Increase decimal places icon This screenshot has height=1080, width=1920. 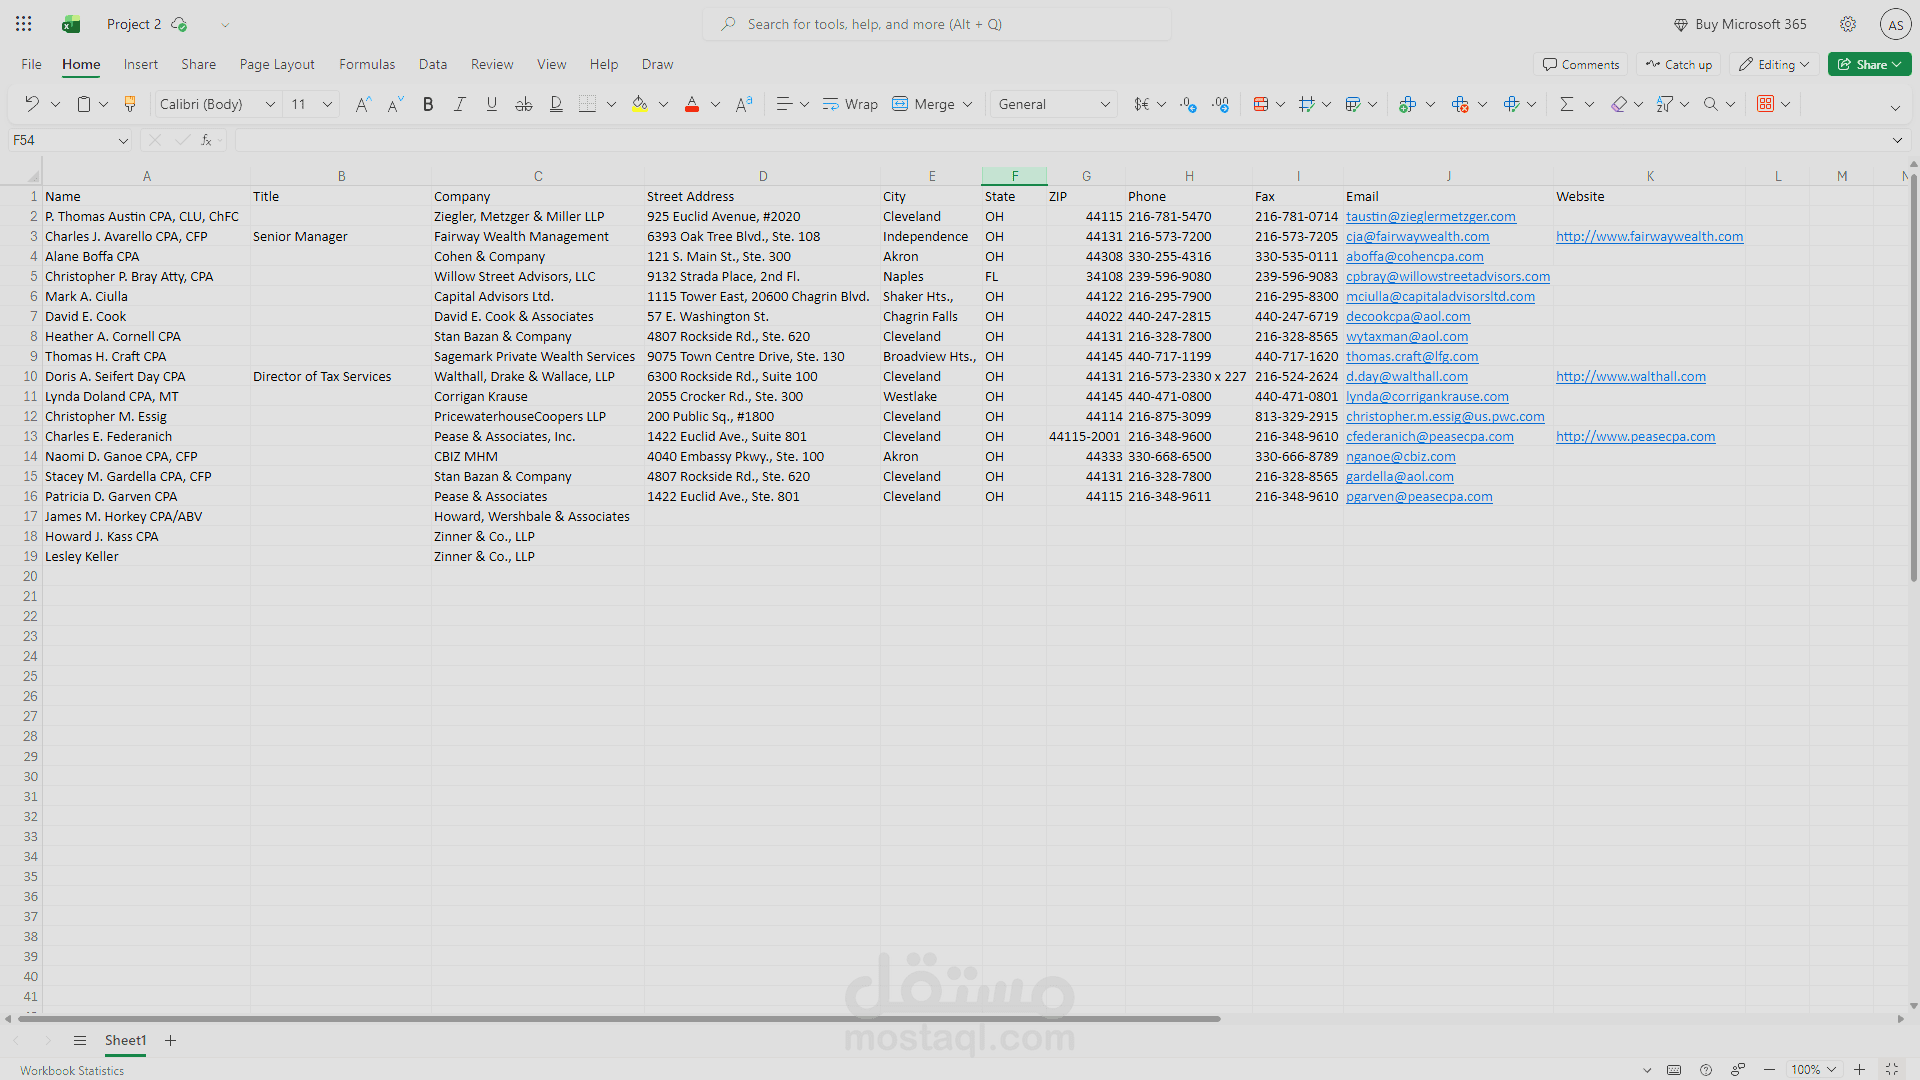click(x=1188, y=104)
